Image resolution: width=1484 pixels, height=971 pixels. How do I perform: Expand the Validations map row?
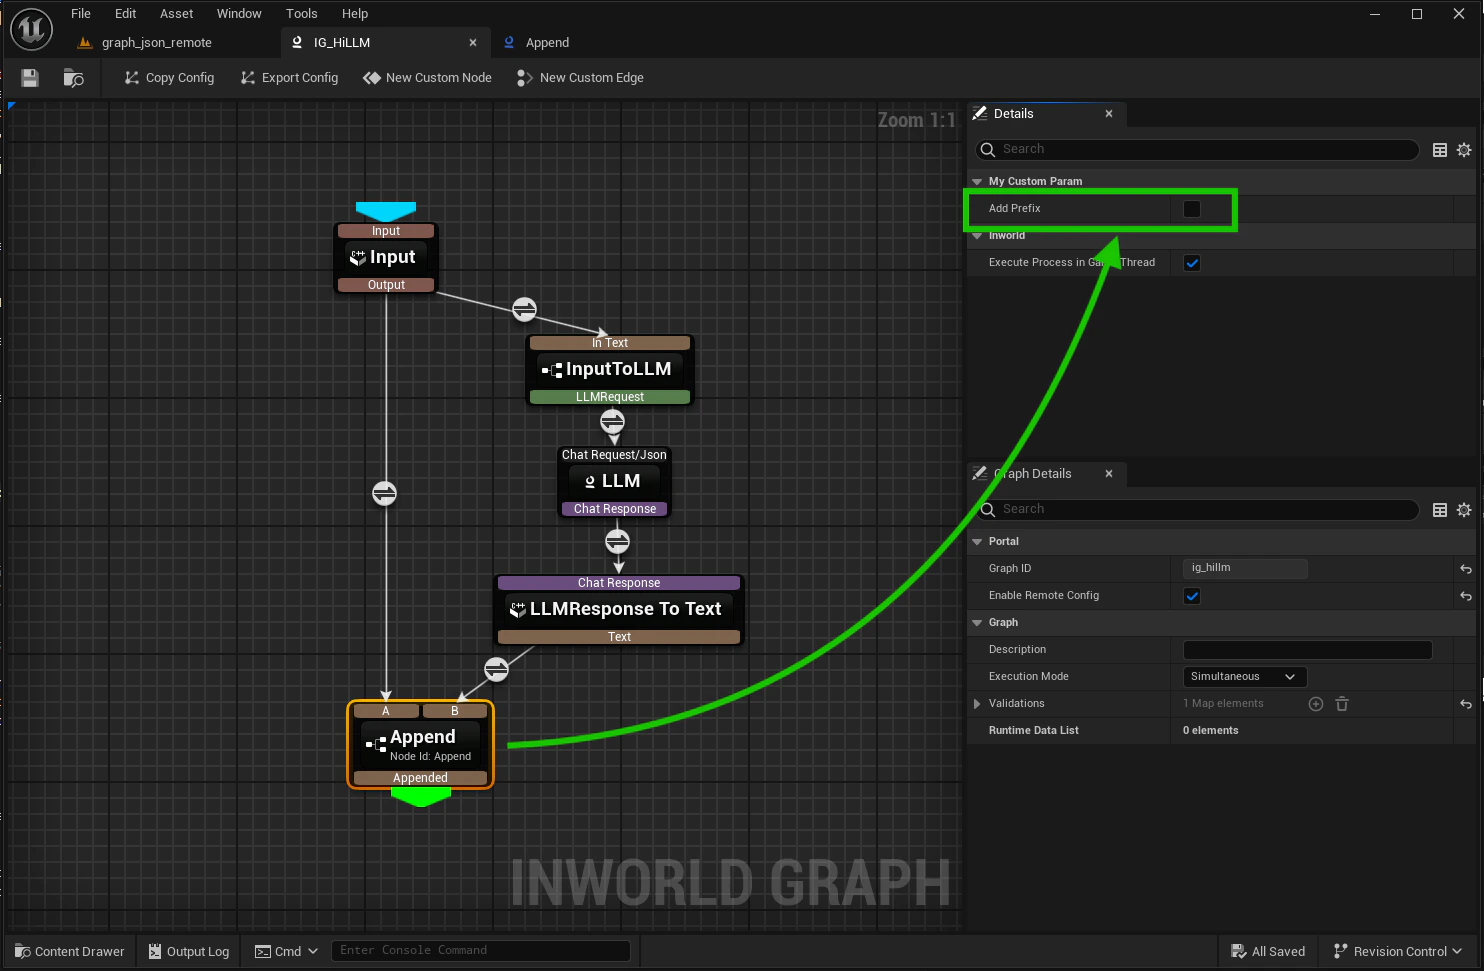977,704
